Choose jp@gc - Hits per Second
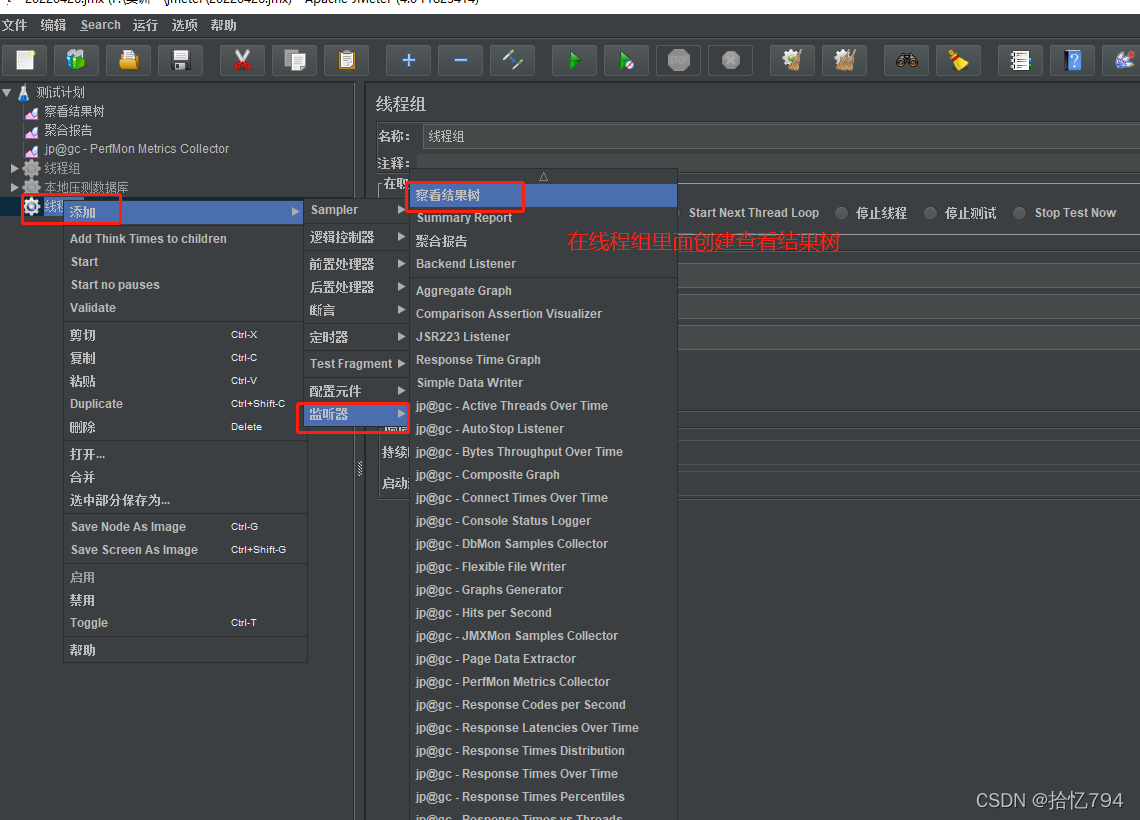The height and width of the screenshot is (820, 1140). [x=544, y=613]
